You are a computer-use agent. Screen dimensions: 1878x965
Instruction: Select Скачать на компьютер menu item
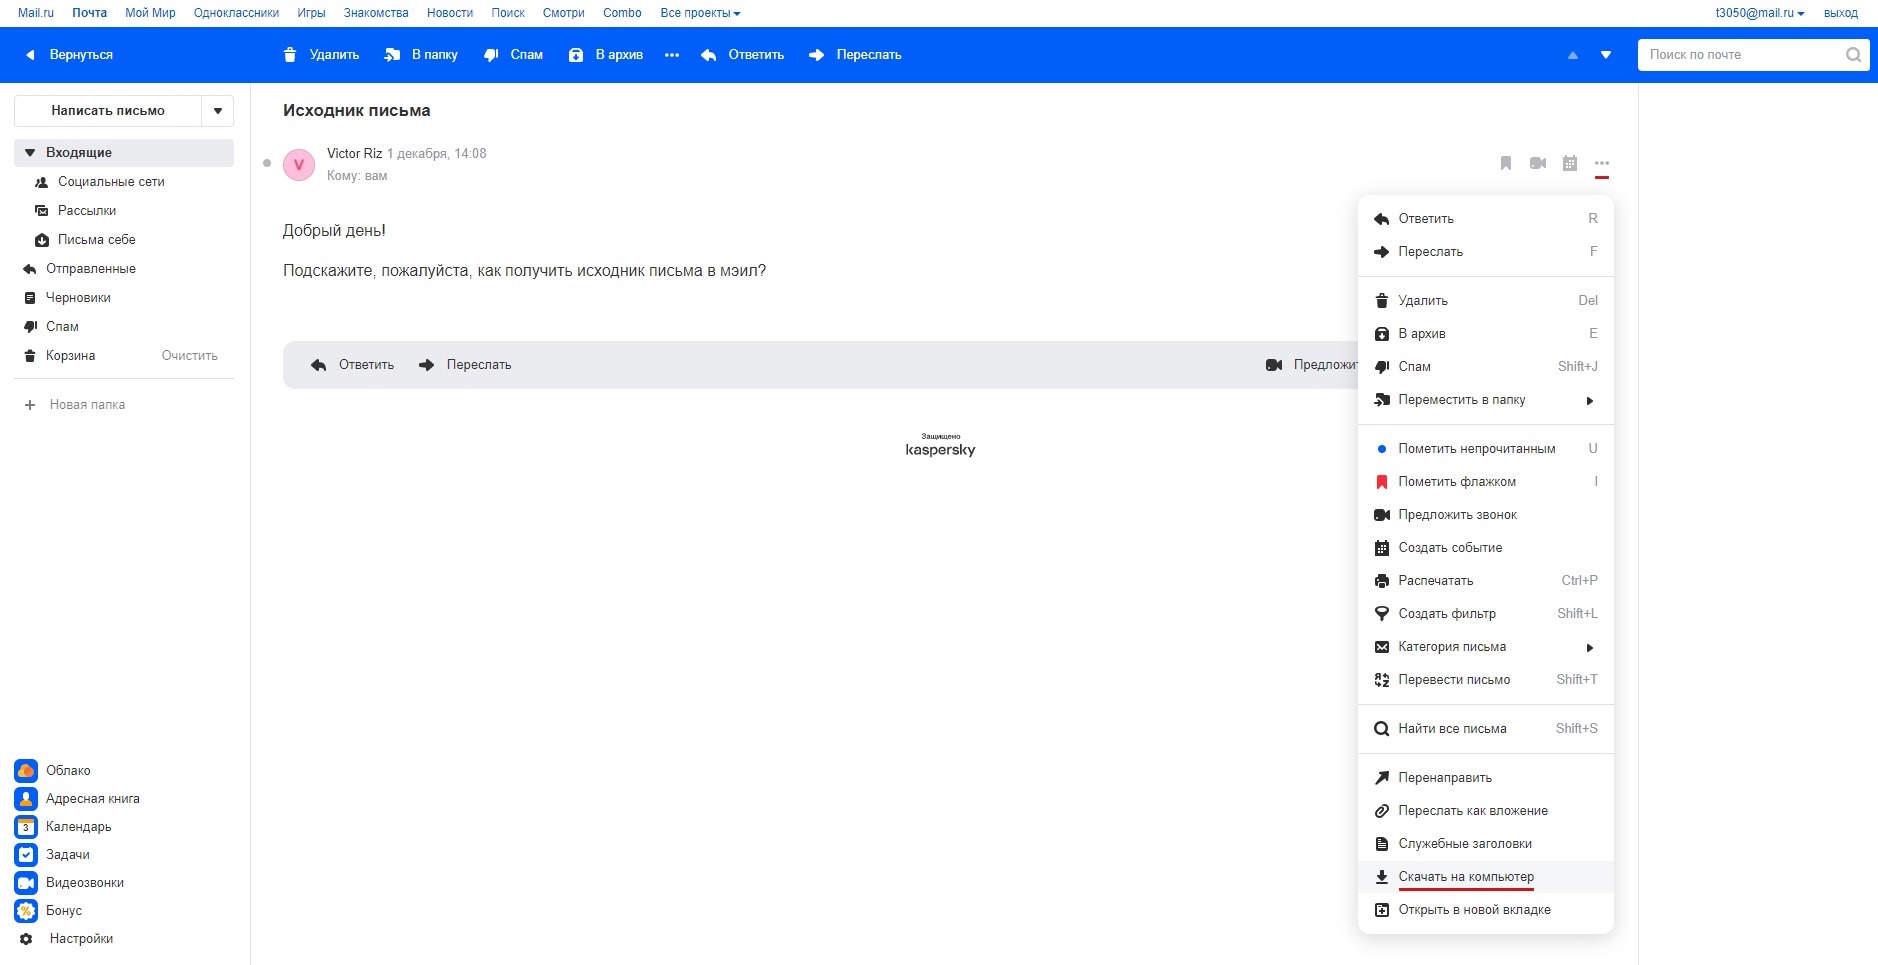click(1465, 877)
